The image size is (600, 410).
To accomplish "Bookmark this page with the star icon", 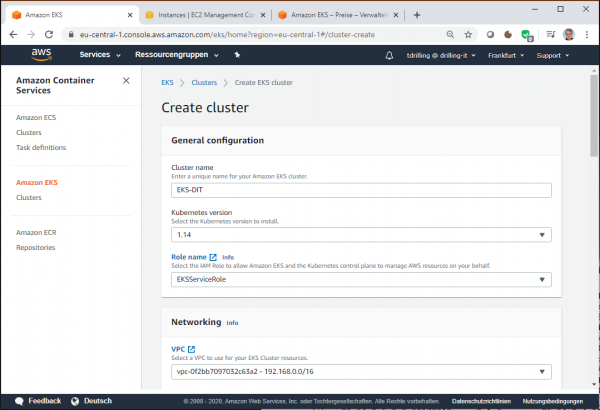I will (x=468, y=34).
